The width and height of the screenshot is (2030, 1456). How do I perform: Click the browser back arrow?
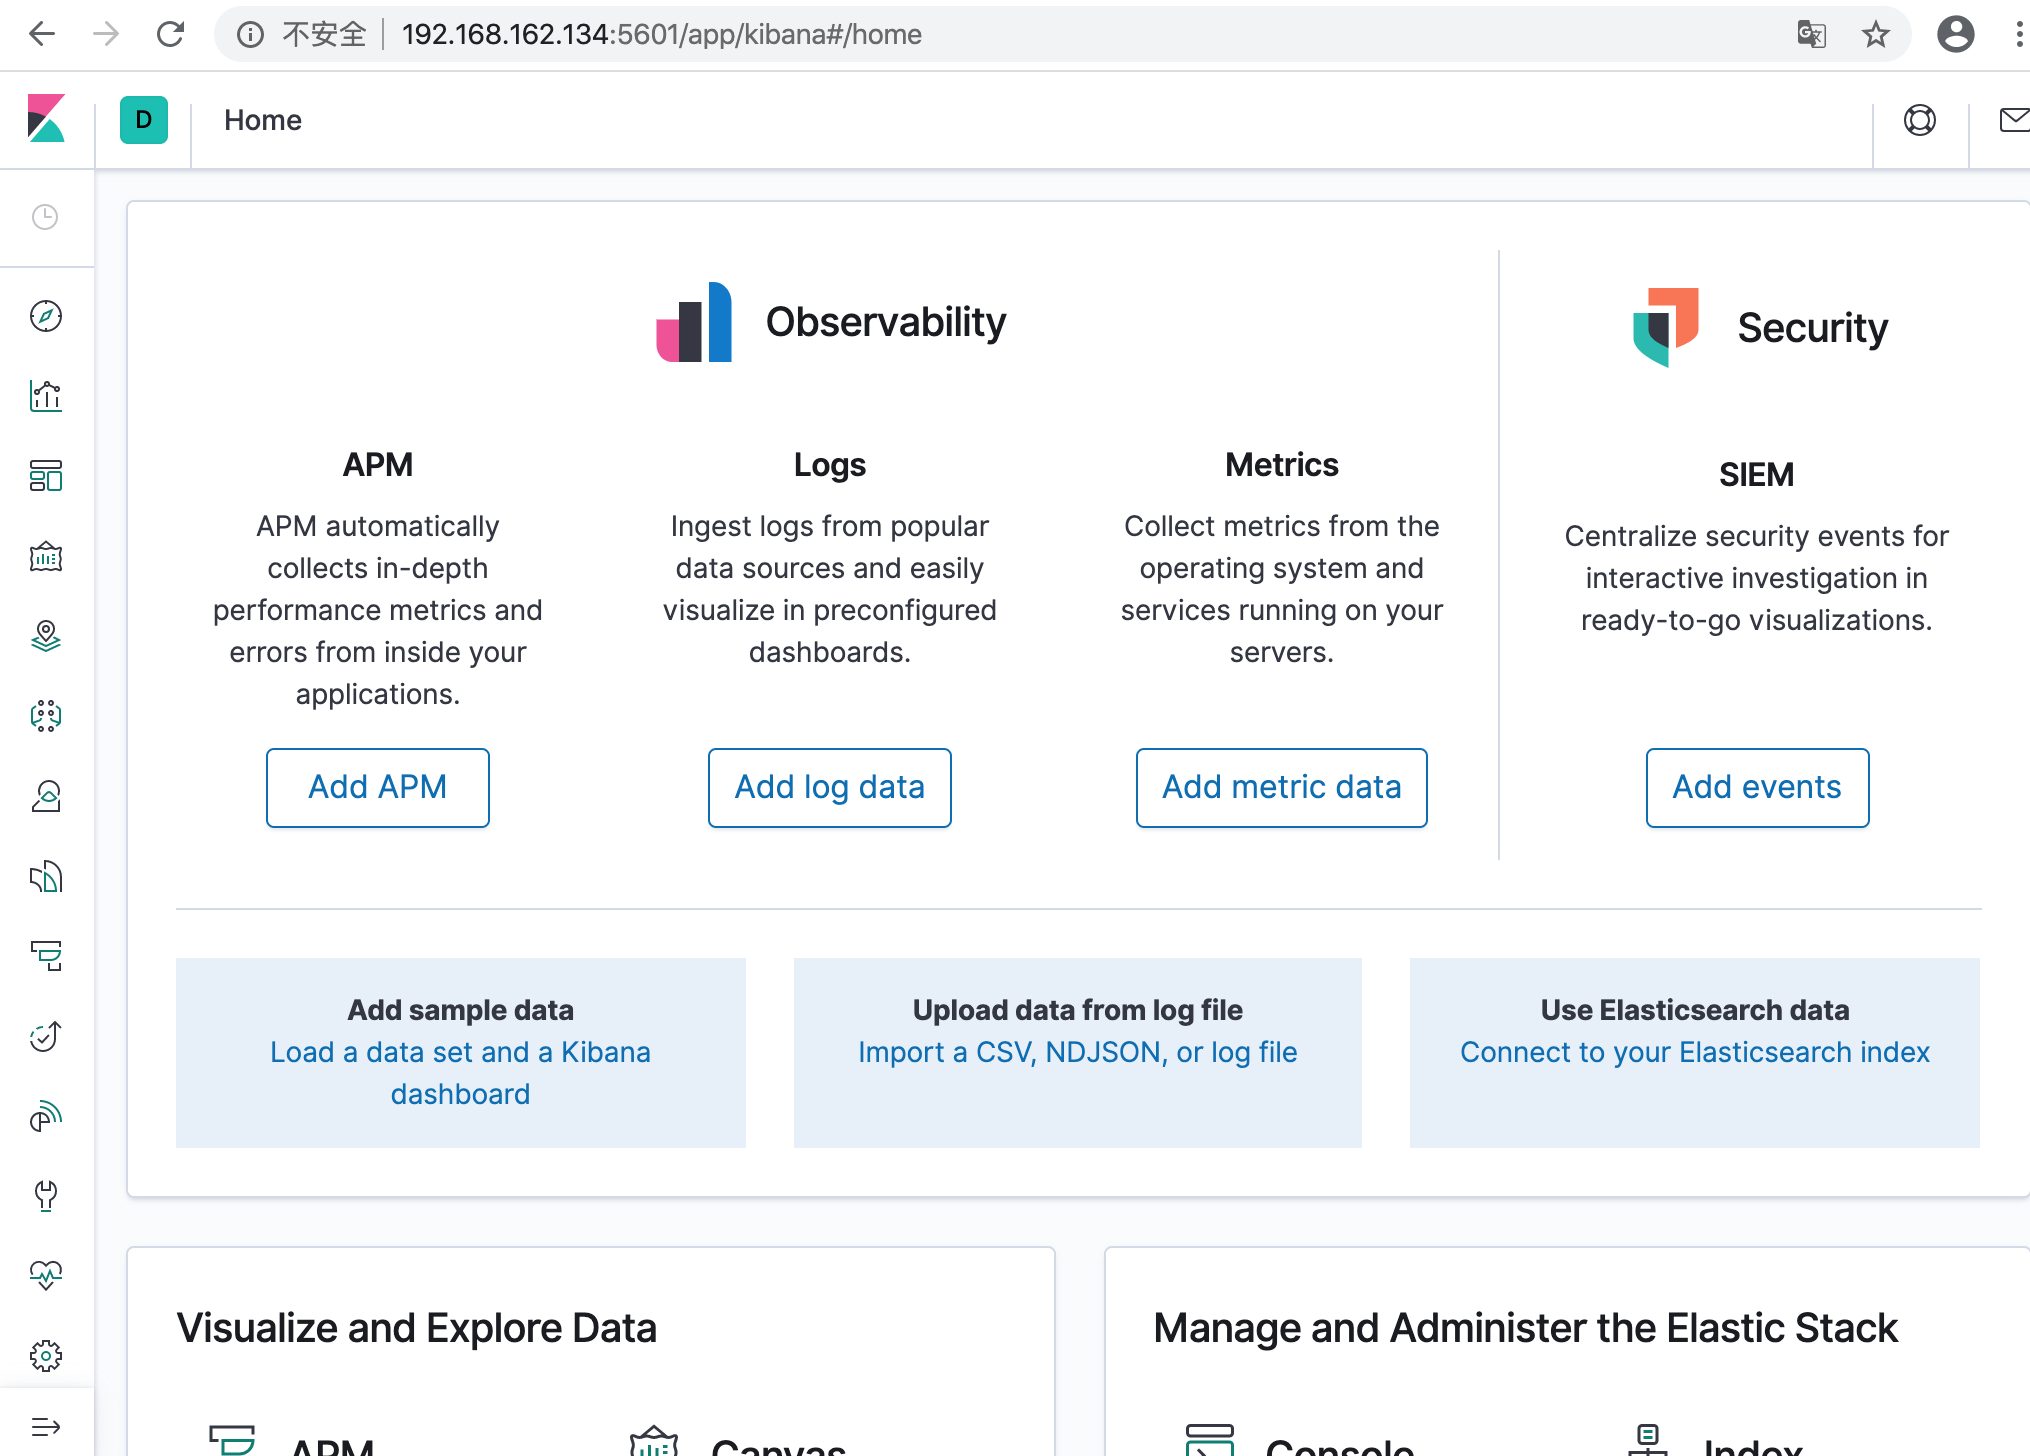pos(42,34)
